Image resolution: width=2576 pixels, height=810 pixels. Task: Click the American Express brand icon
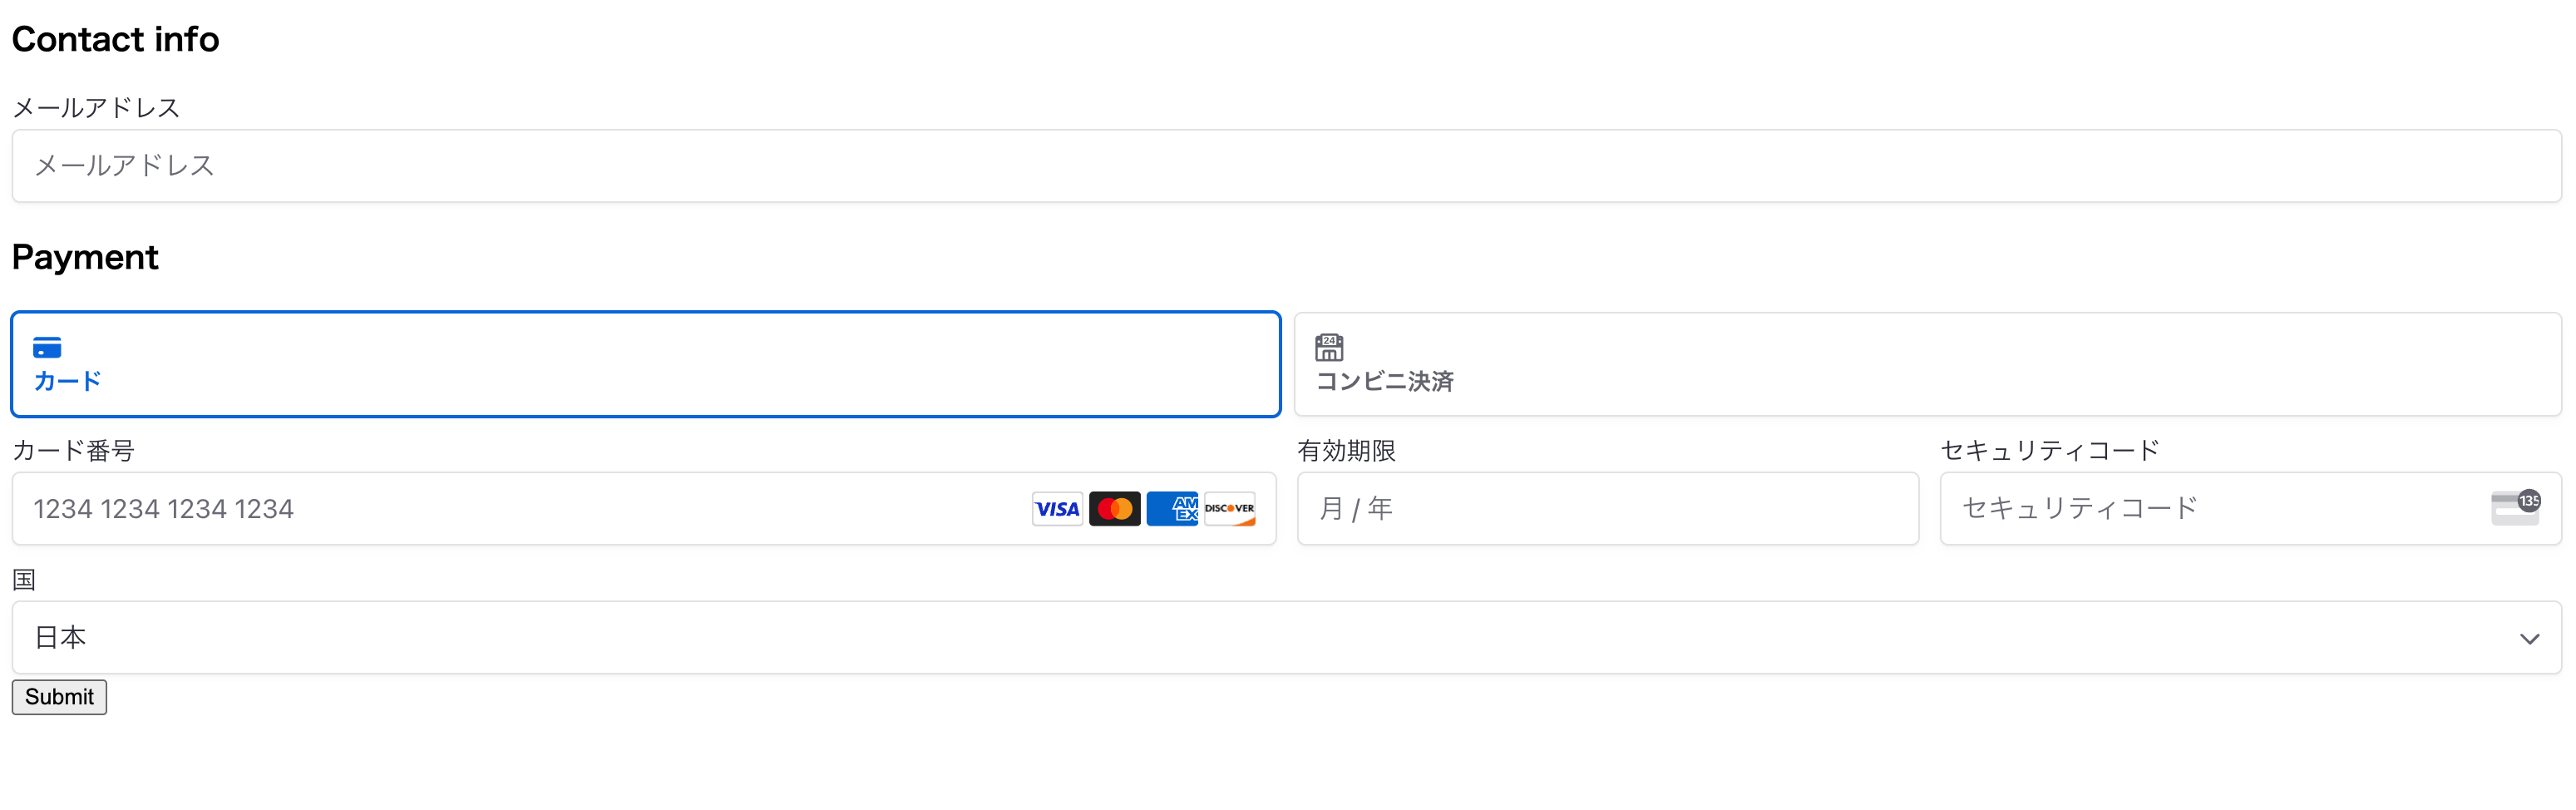1172,508
